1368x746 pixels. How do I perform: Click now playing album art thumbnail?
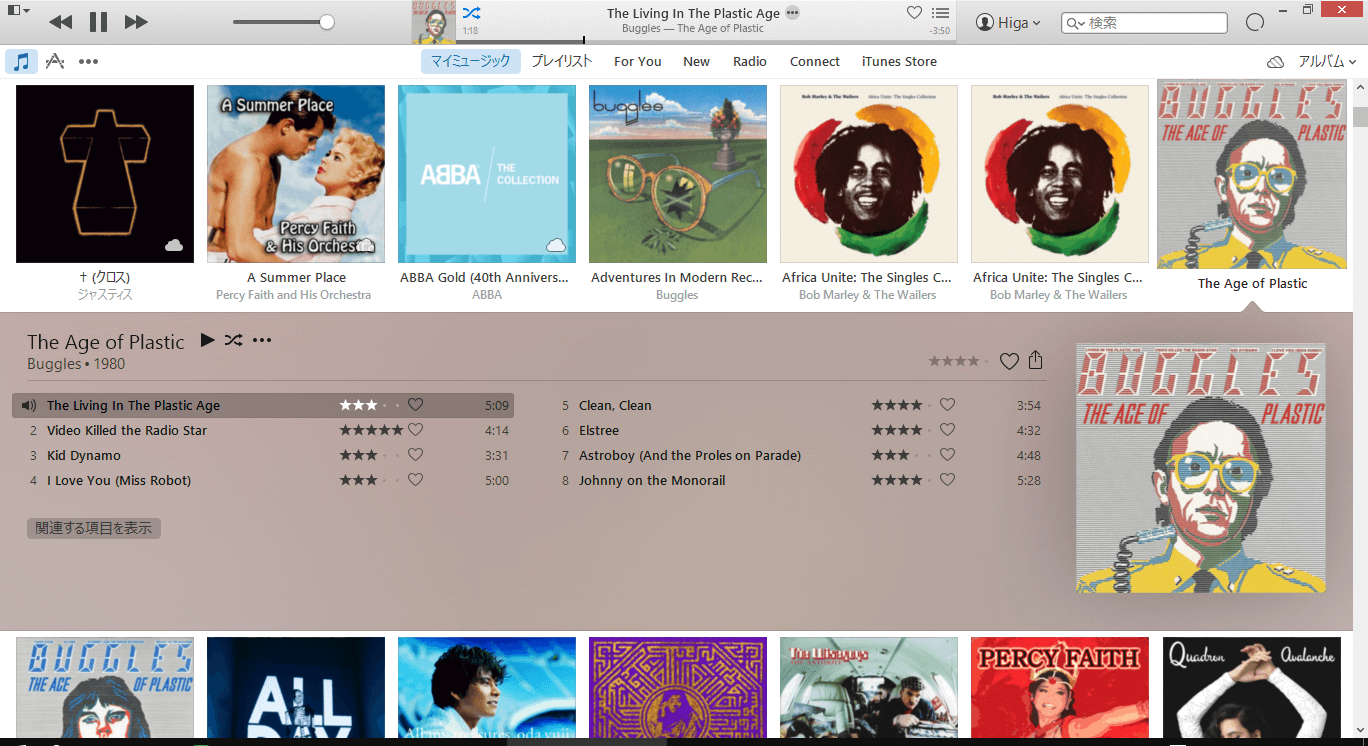[x=433, y=22]
